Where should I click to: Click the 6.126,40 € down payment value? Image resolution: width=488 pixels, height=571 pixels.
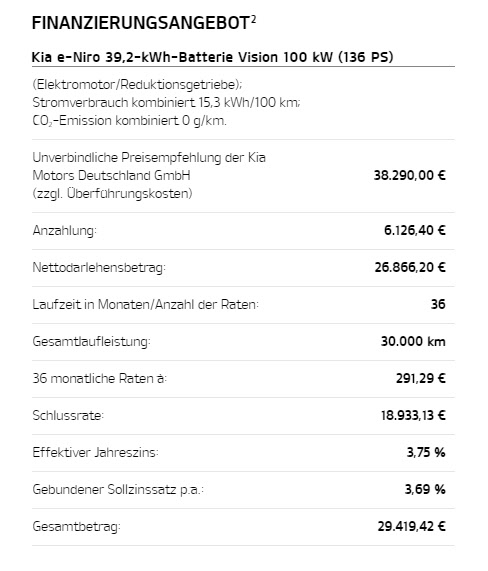coord(415,231)
